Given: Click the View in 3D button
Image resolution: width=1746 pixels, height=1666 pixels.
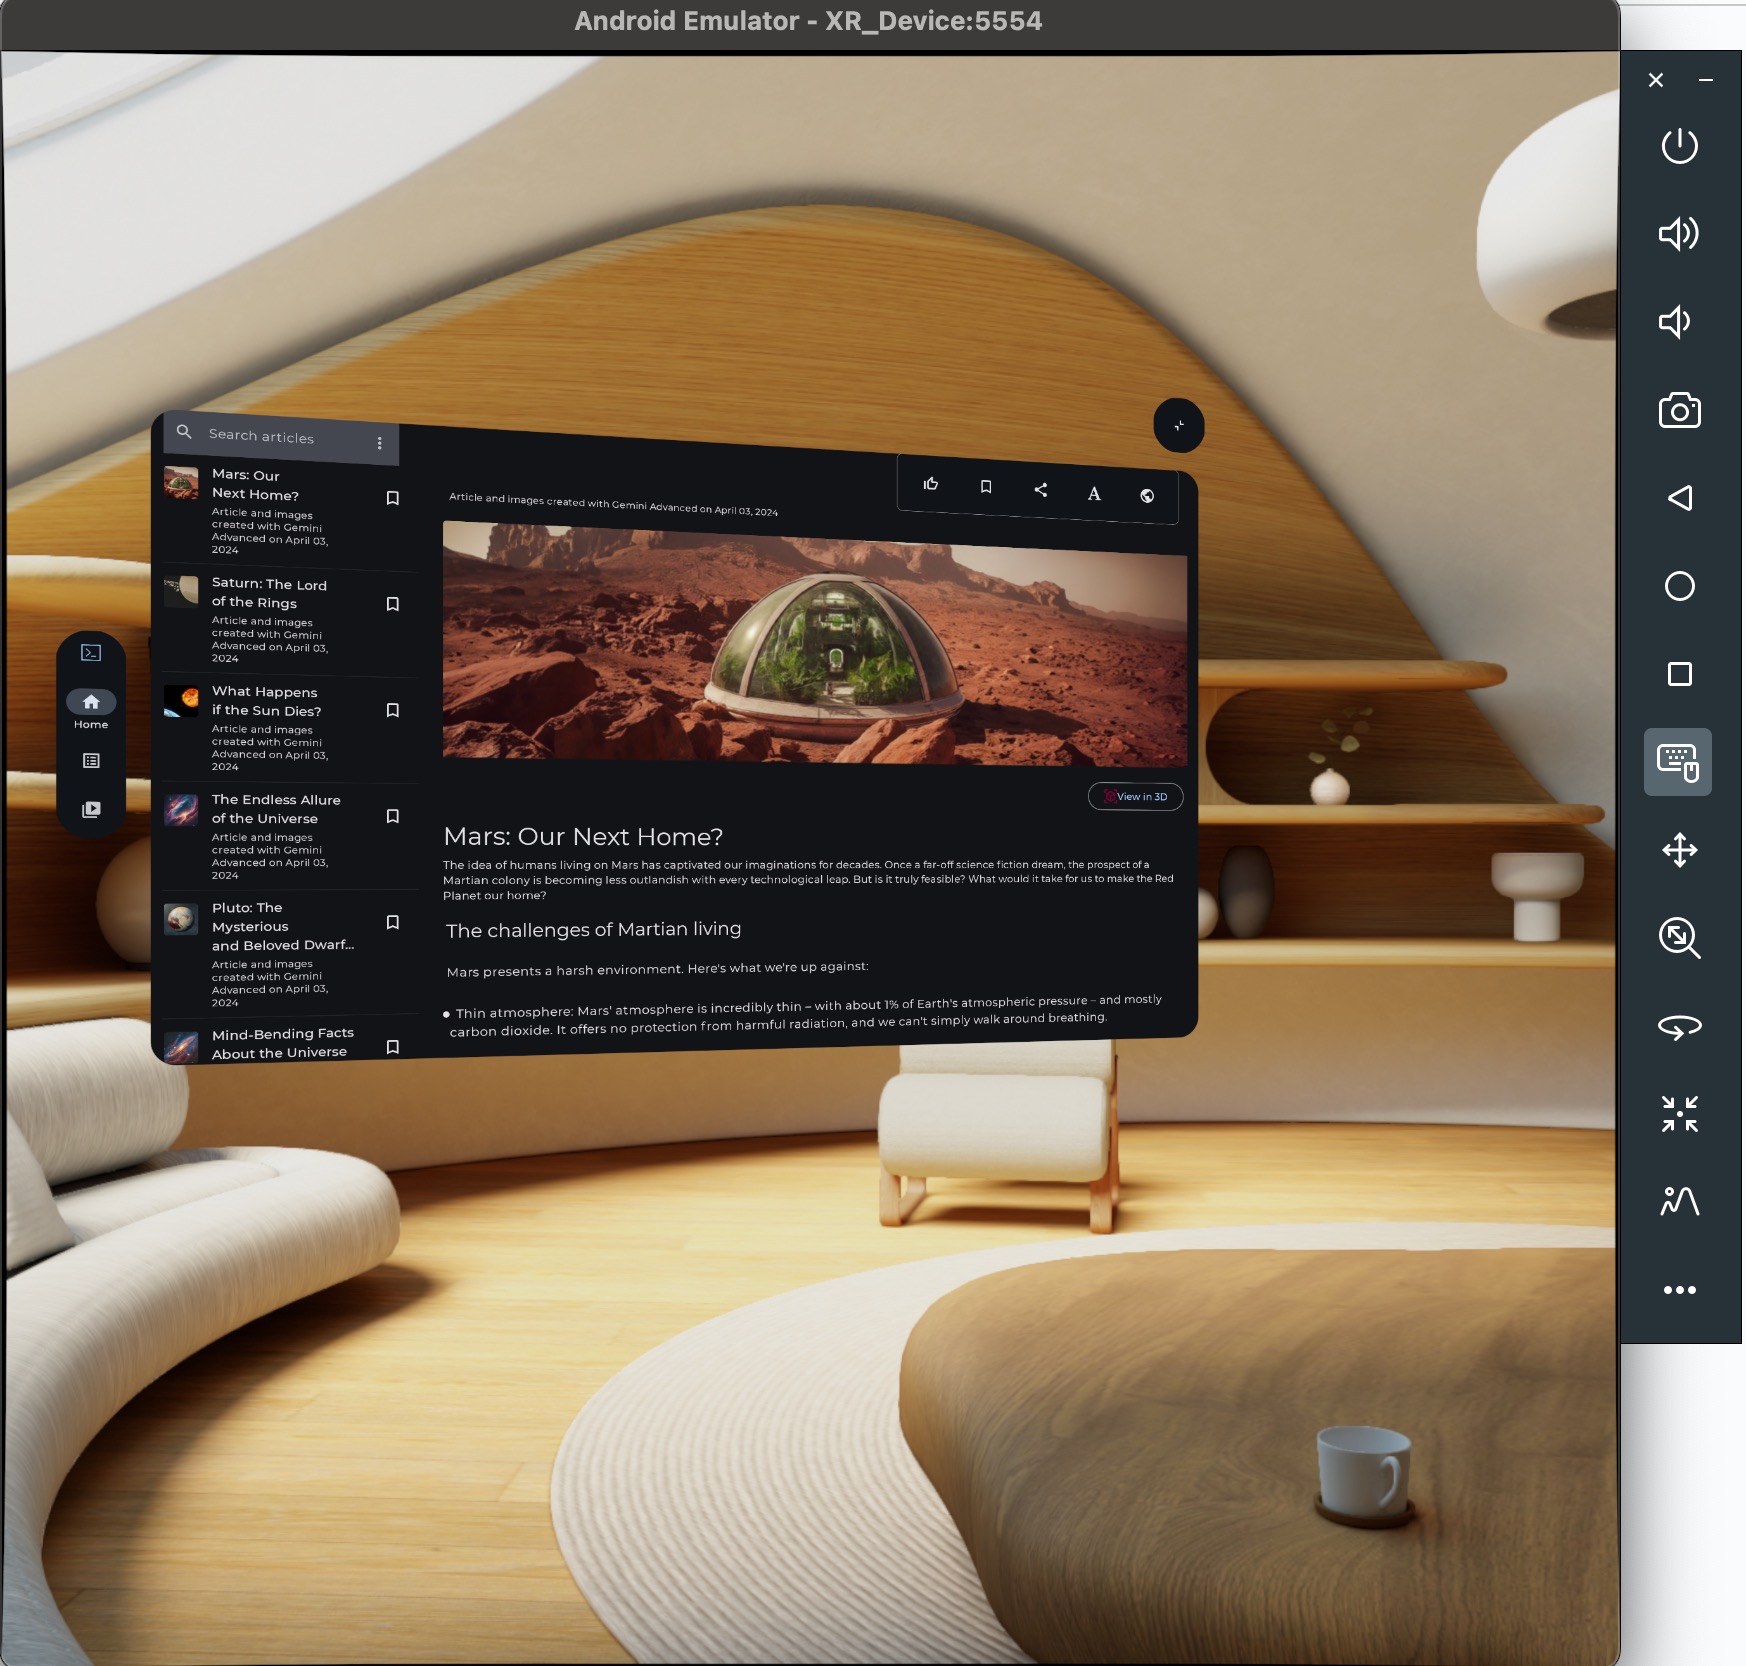Looking at the screenshot, I should [1135, 796].
